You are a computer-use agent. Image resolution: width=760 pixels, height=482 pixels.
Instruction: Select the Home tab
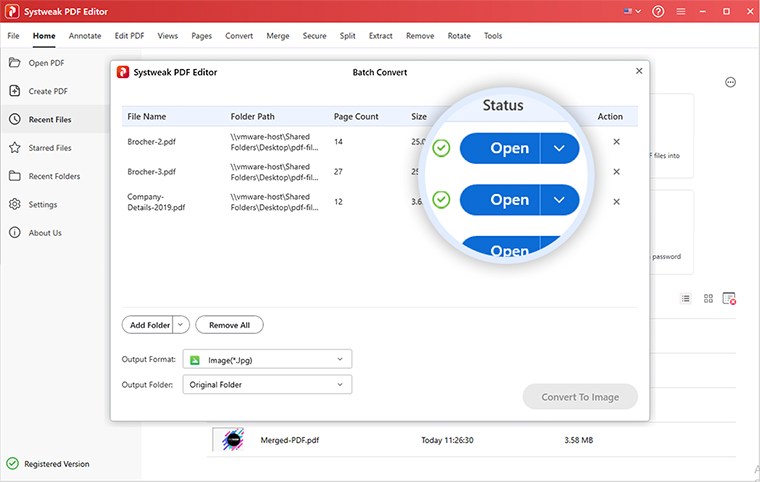point(44,36)
